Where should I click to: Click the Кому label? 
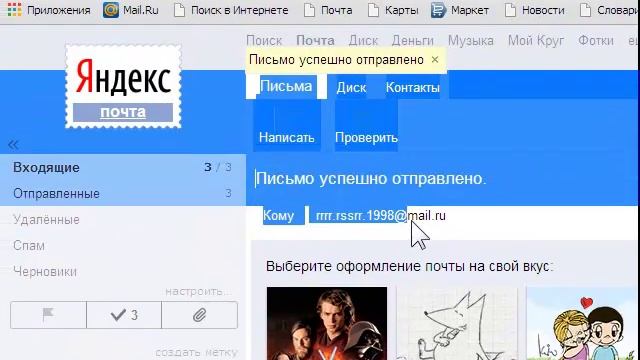(x=278, y=215)
